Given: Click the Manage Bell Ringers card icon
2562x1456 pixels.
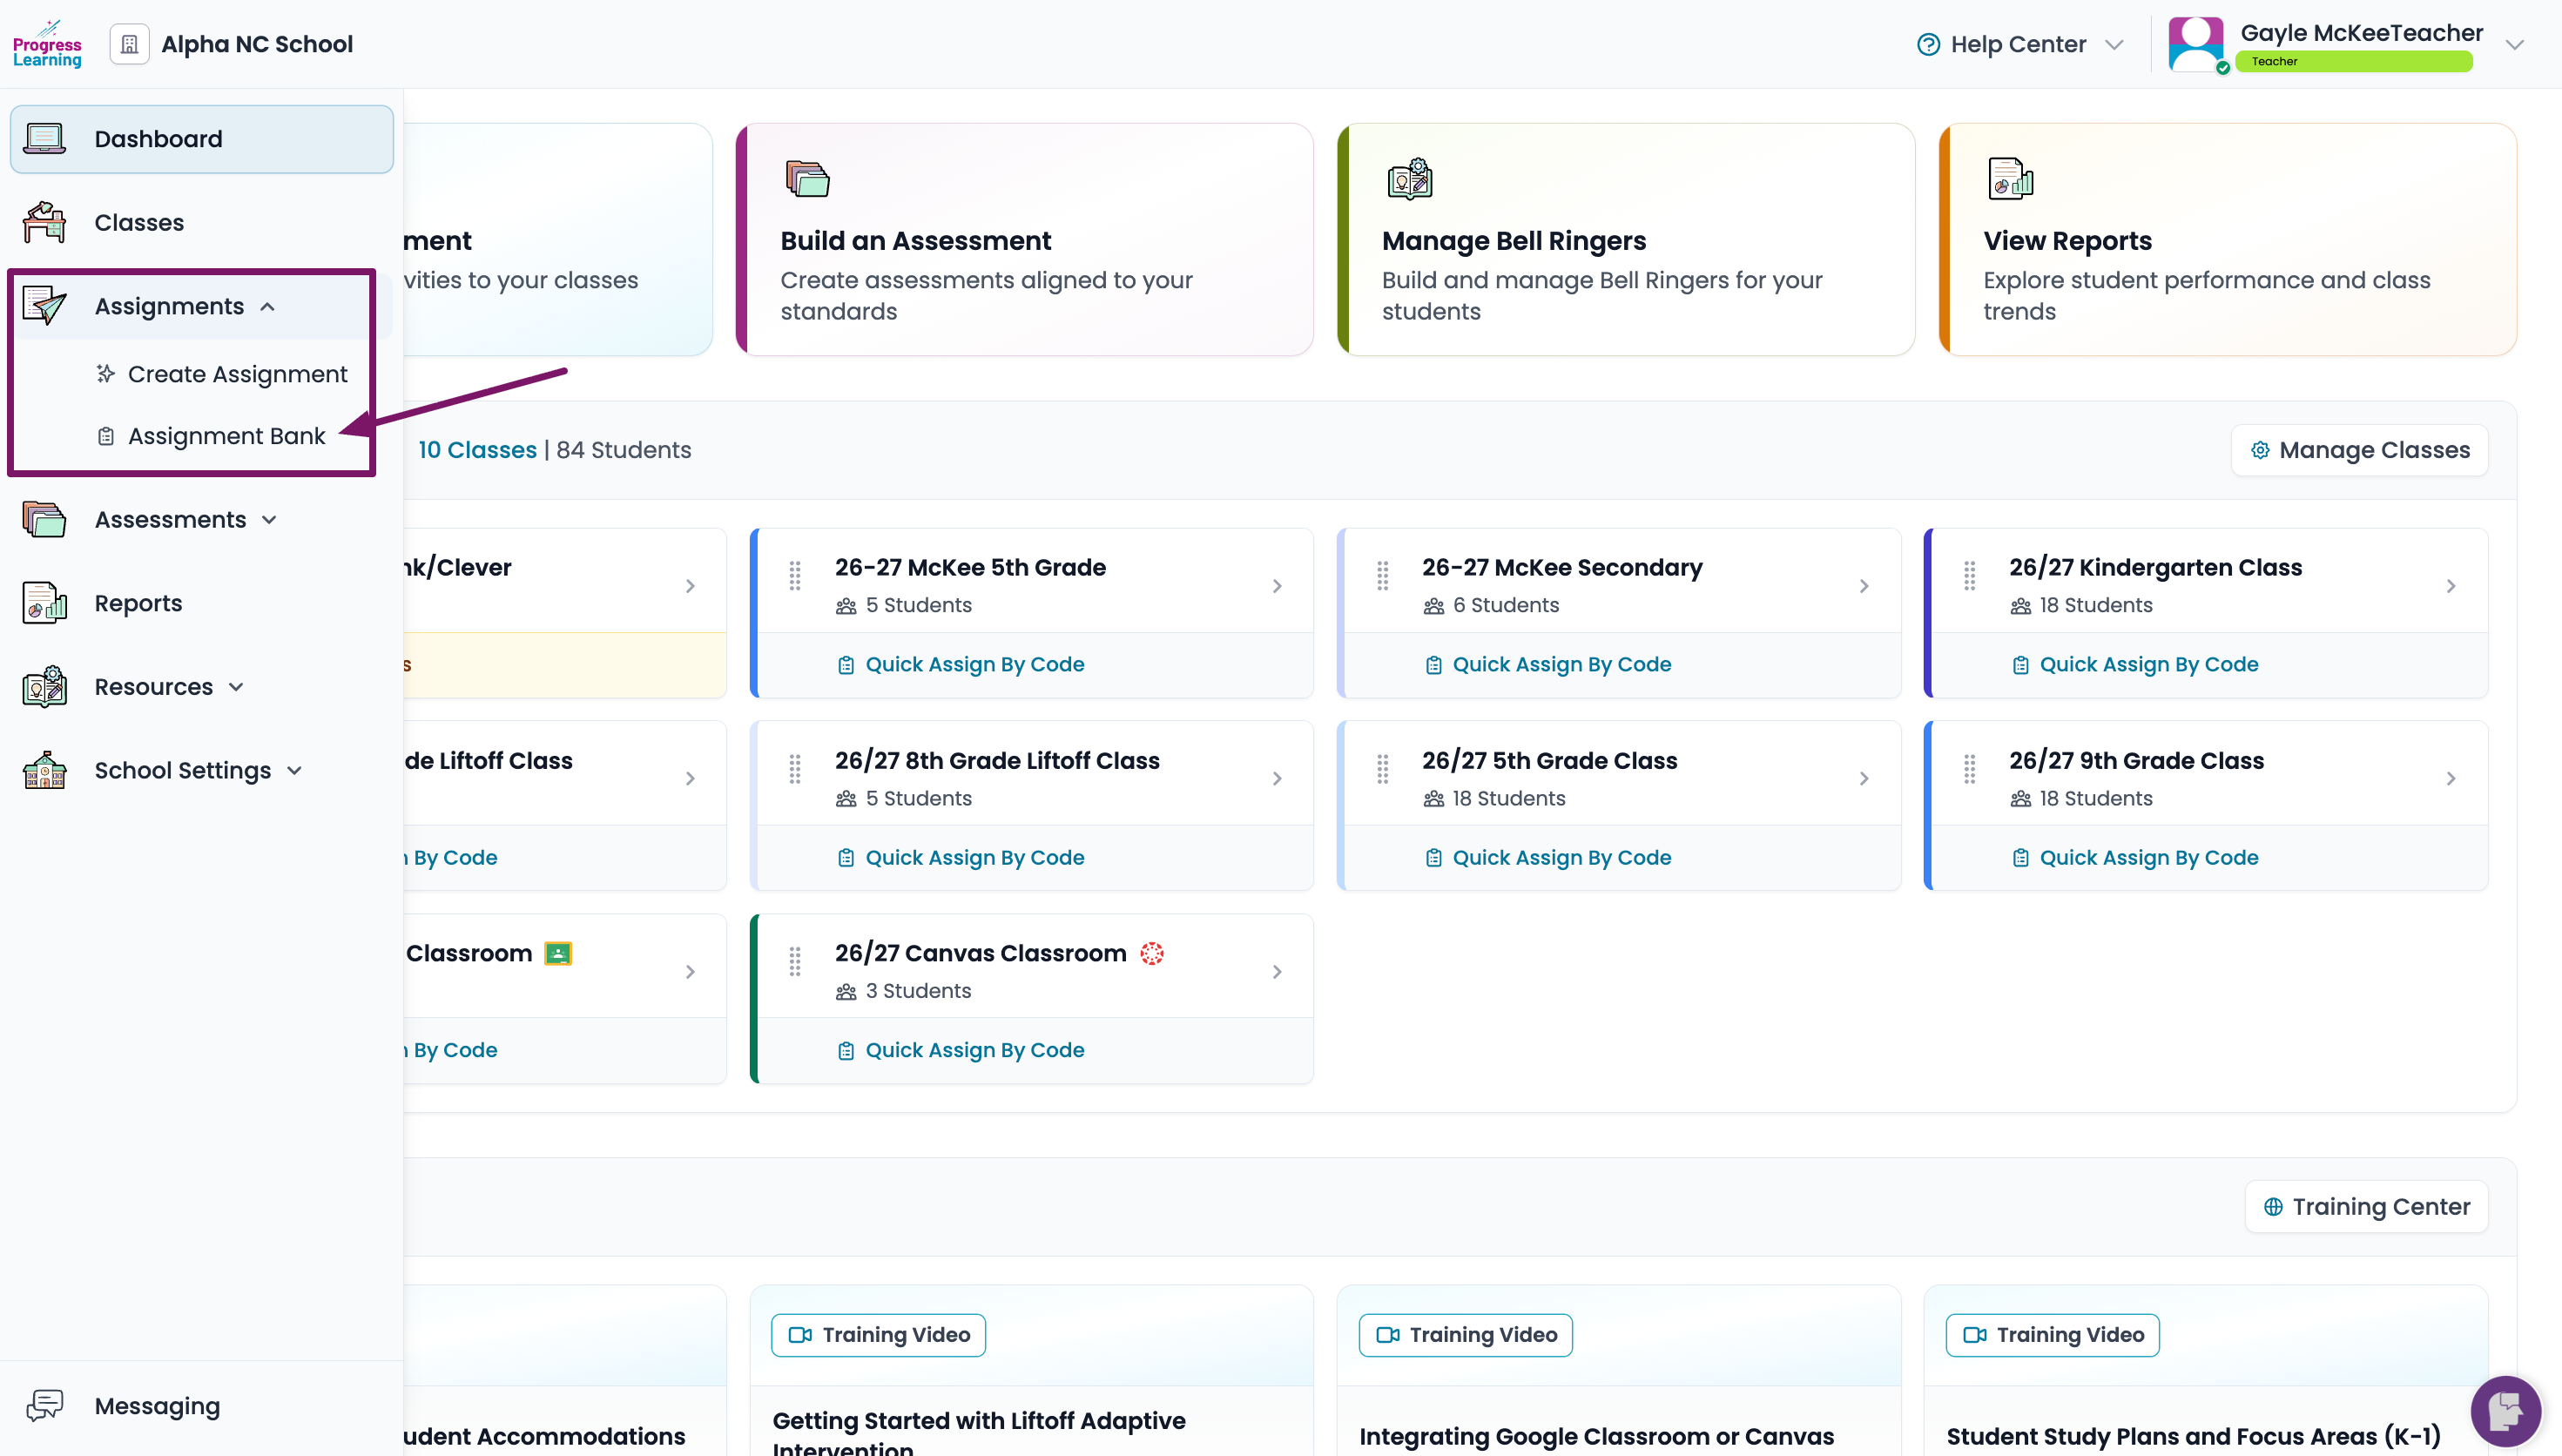Looking at the screenshot, I should point(1410,179).
